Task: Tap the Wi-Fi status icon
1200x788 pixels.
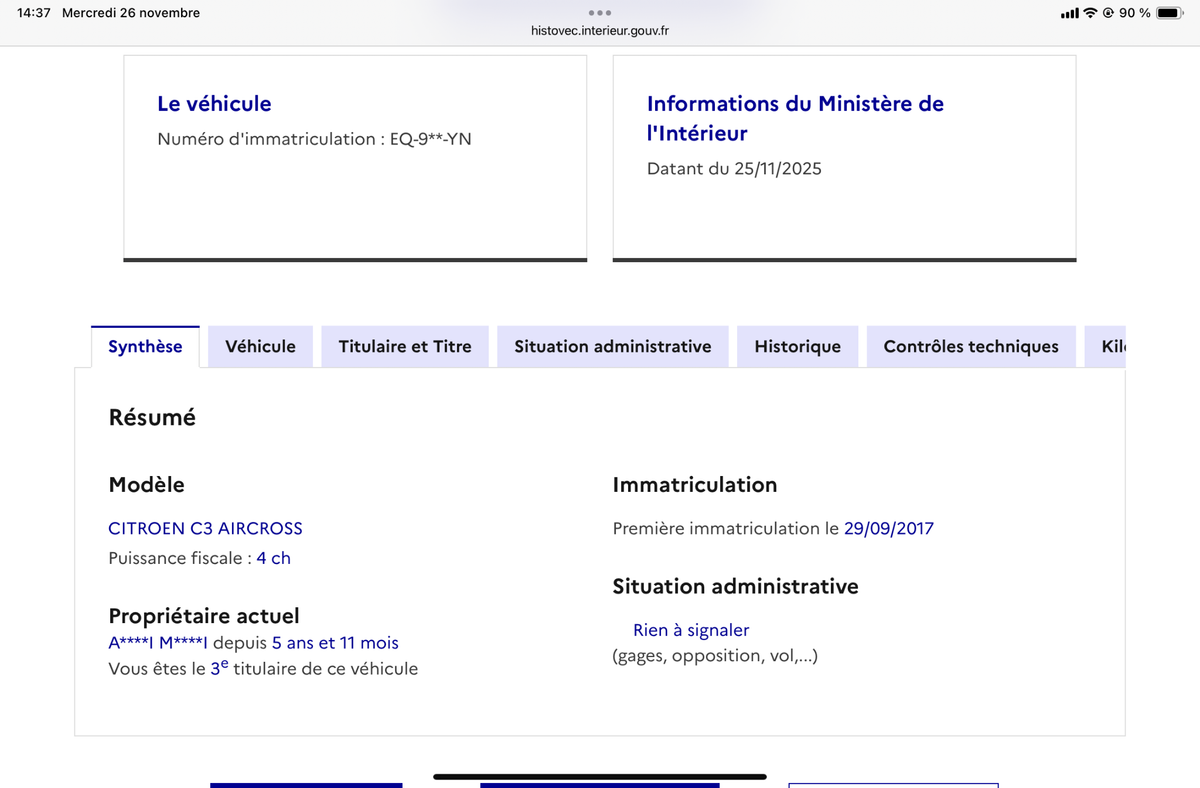Action: (1090, 13)
